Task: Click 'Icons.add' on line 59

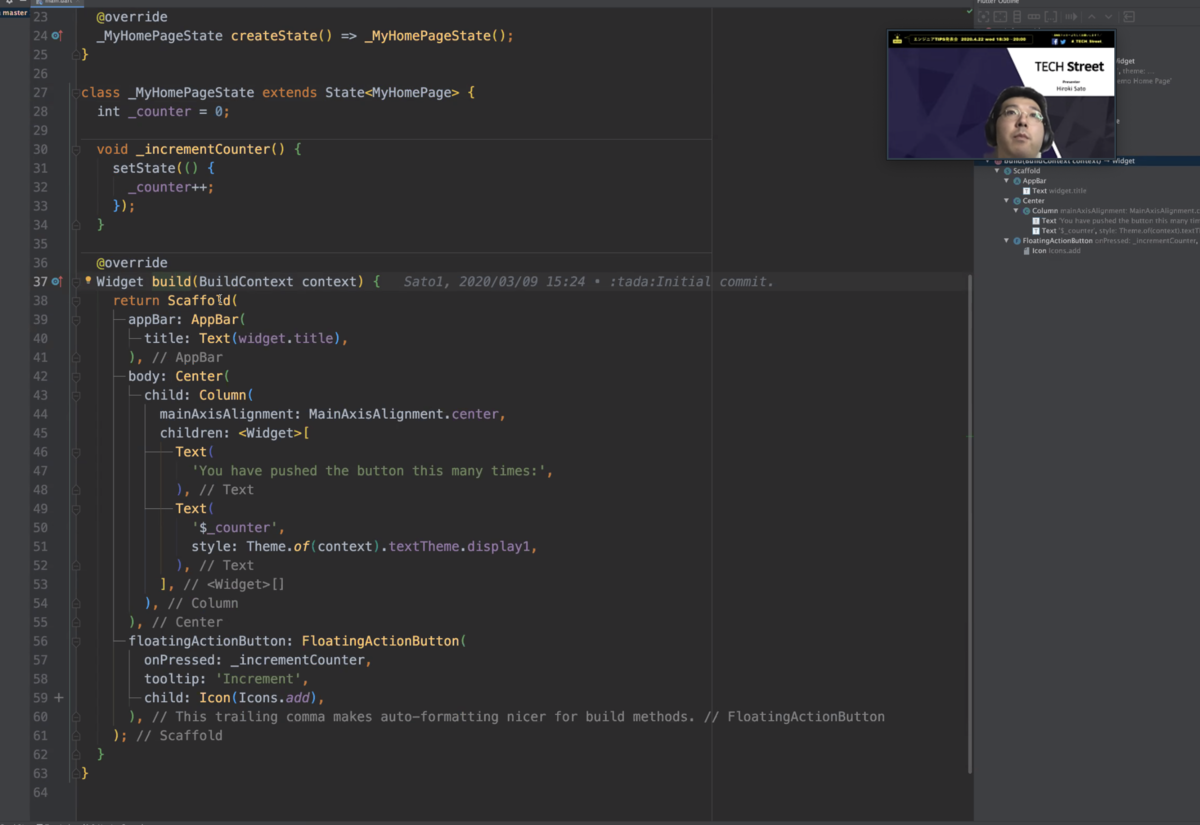Action: (275, 698)
